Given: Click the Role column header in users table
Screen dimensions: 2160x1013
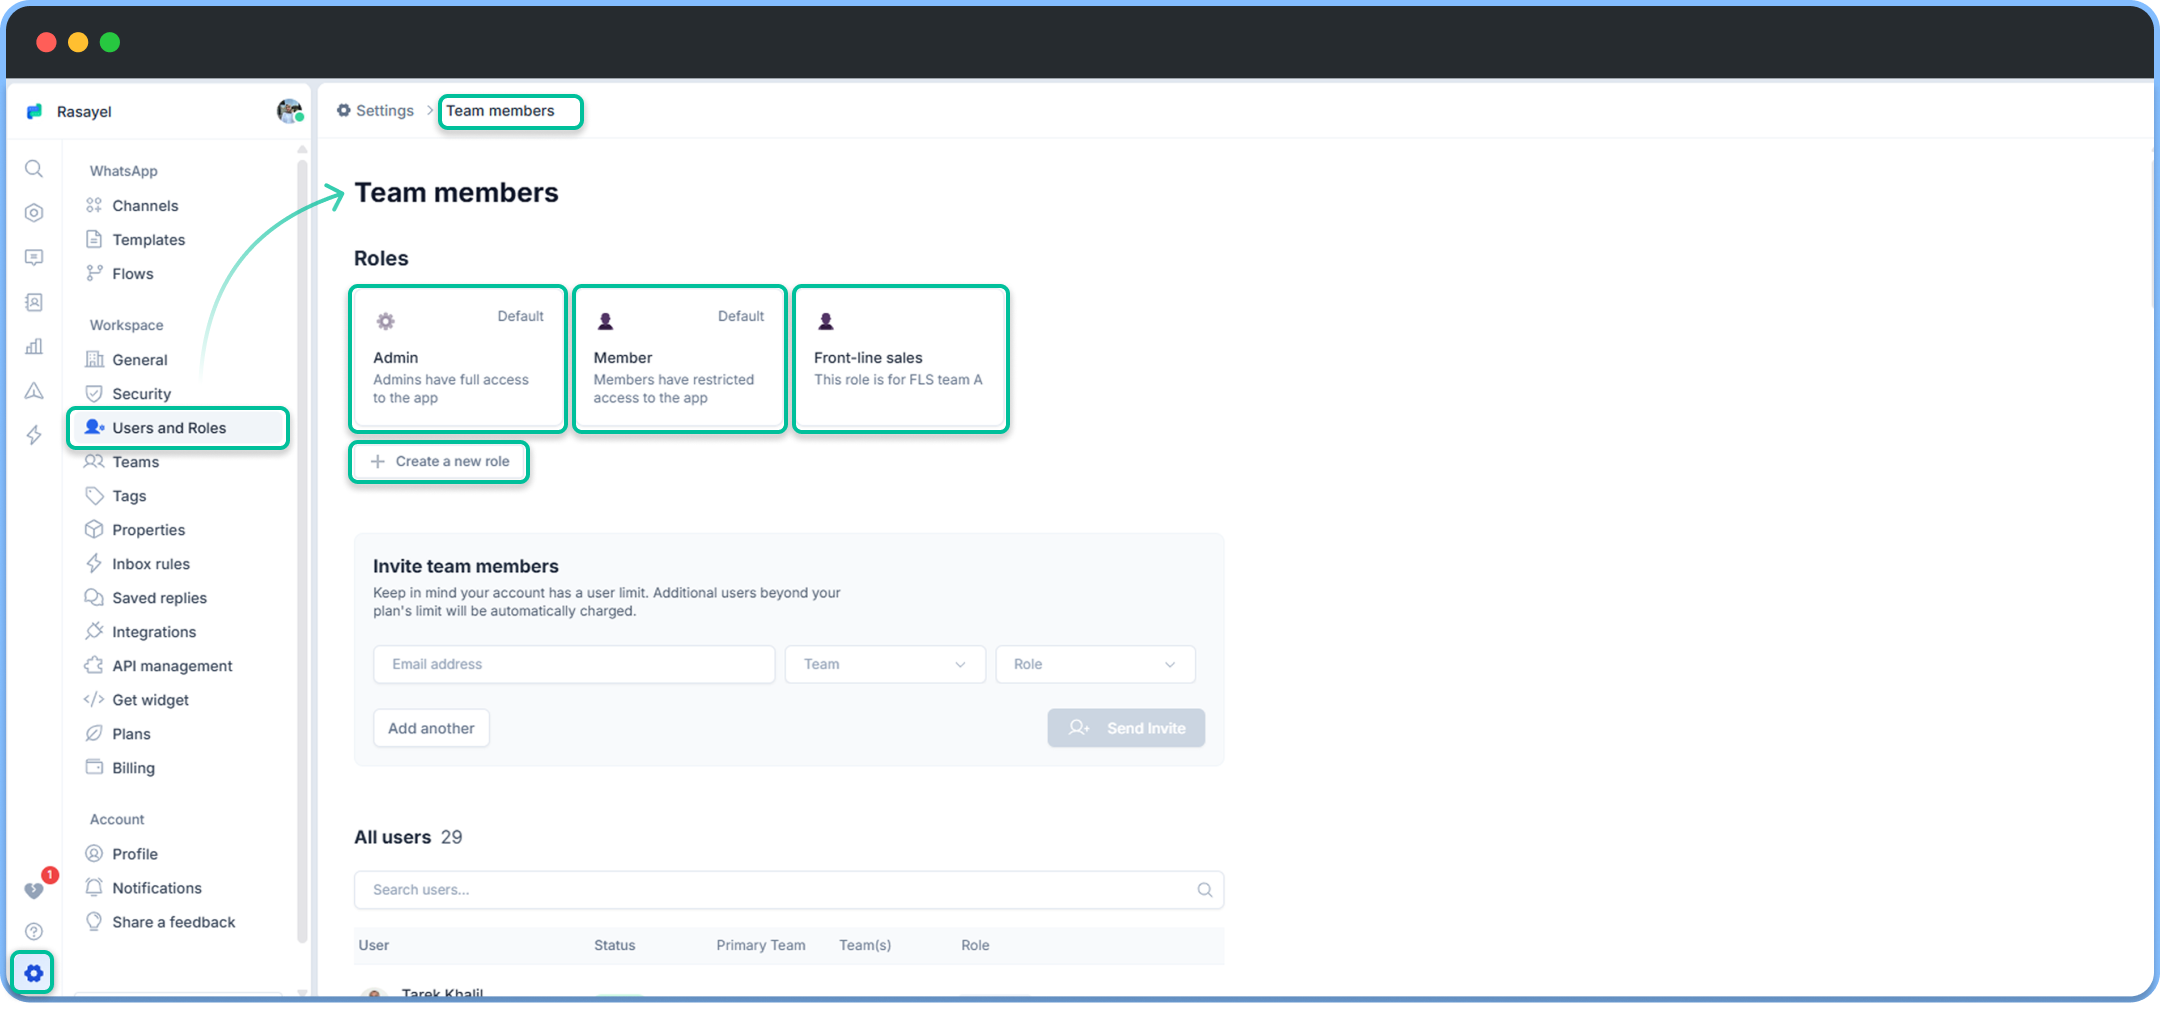Looking at the screenshot, I should (975, 945).
